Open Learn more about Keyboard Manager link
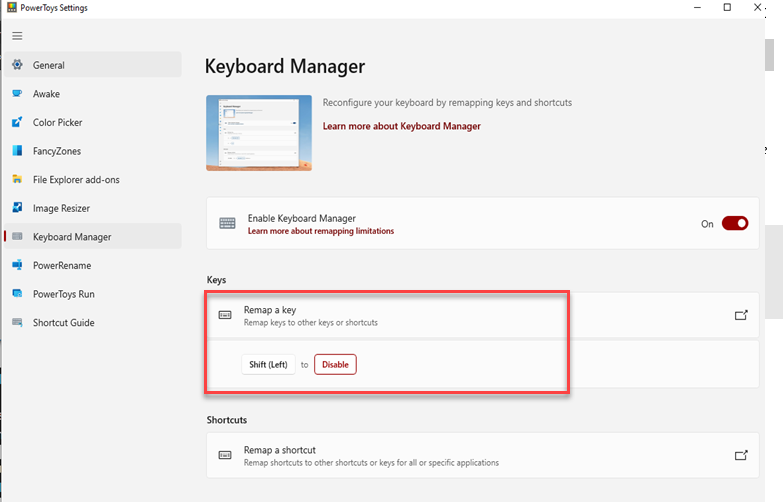The width and height of the screenshot is (783, 502). [401, 127]
